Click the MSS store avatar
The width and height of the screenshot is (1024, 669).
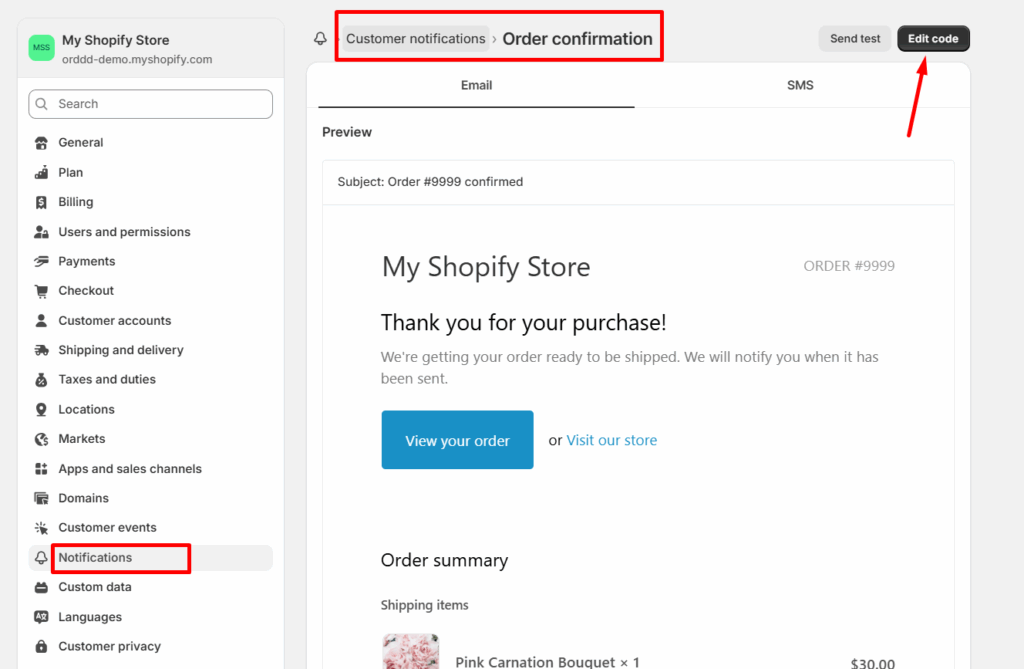(42, 48)
